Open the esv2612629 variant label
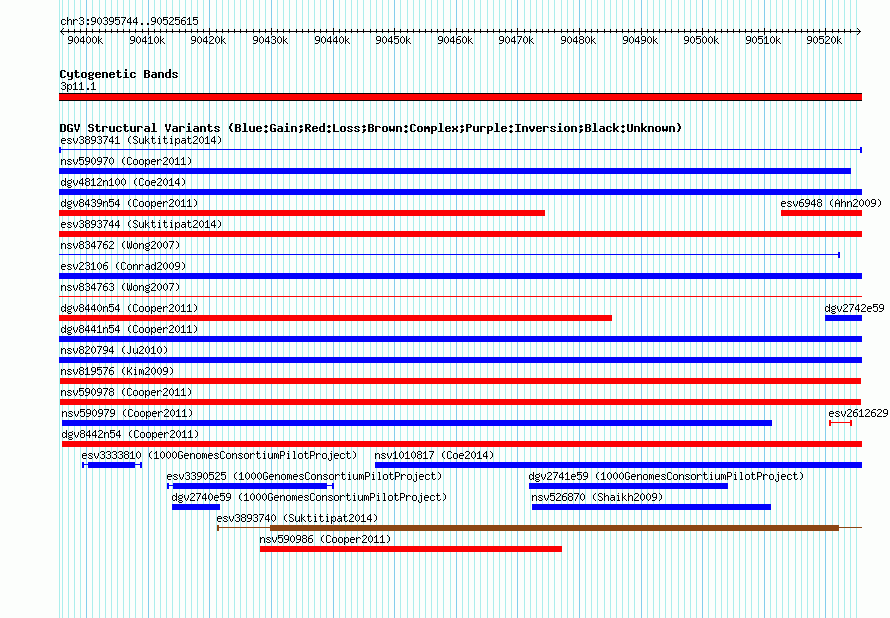Image resolution: width=890 pixels, height=618 pixels. 858,413
